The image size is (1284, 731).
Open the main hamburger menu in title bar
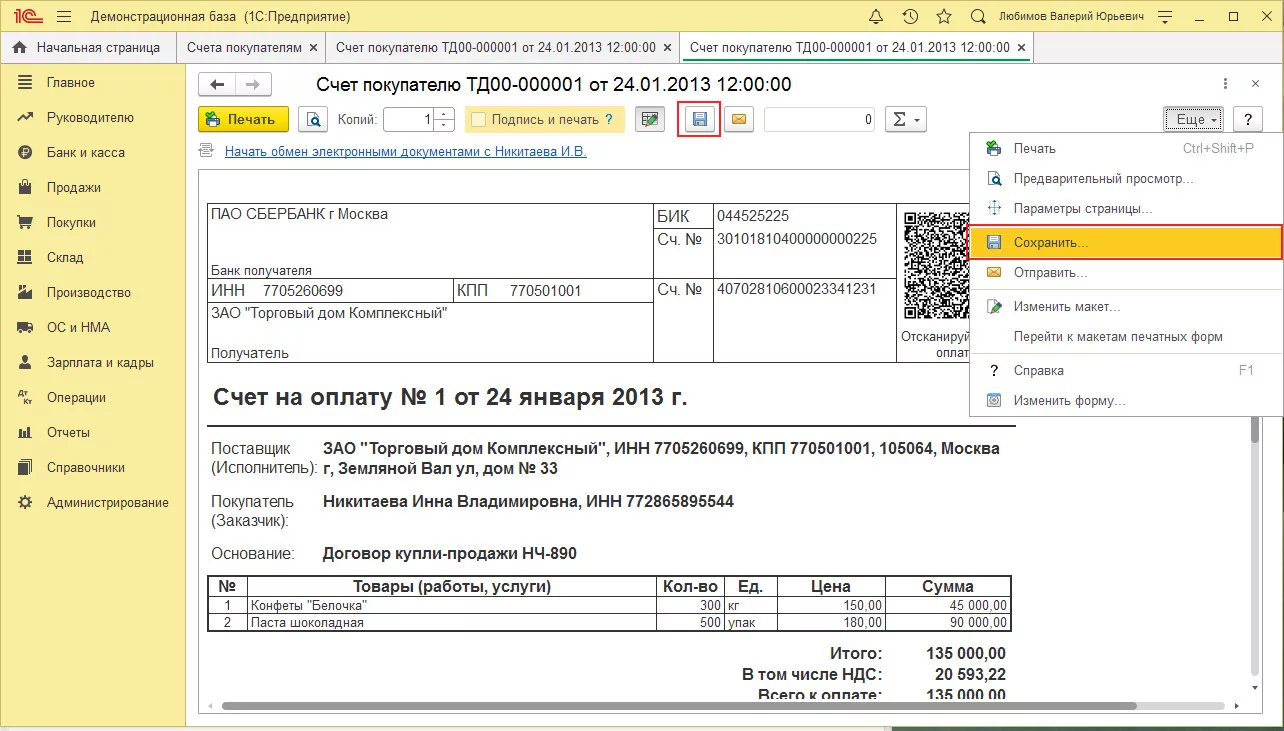pyautogui.click(x=64, y=16)
